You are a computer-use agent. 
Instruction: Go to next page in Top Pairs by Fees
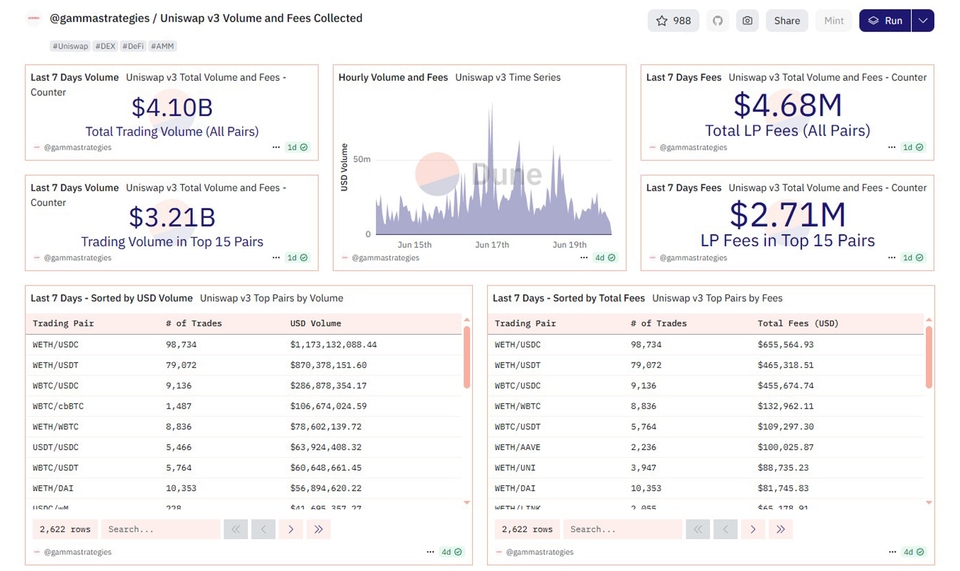coord(753,529)
